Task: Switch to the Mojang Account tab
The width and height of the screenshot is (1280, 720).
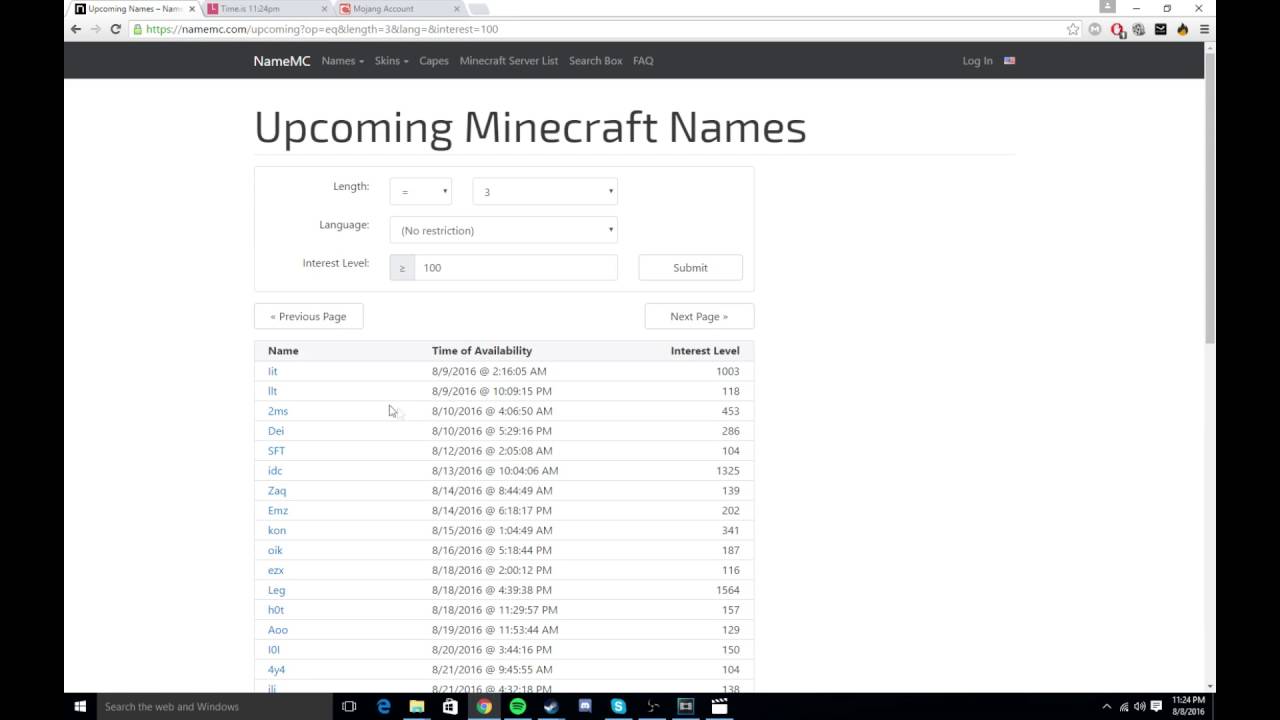Action: click(x=400, y=9)
